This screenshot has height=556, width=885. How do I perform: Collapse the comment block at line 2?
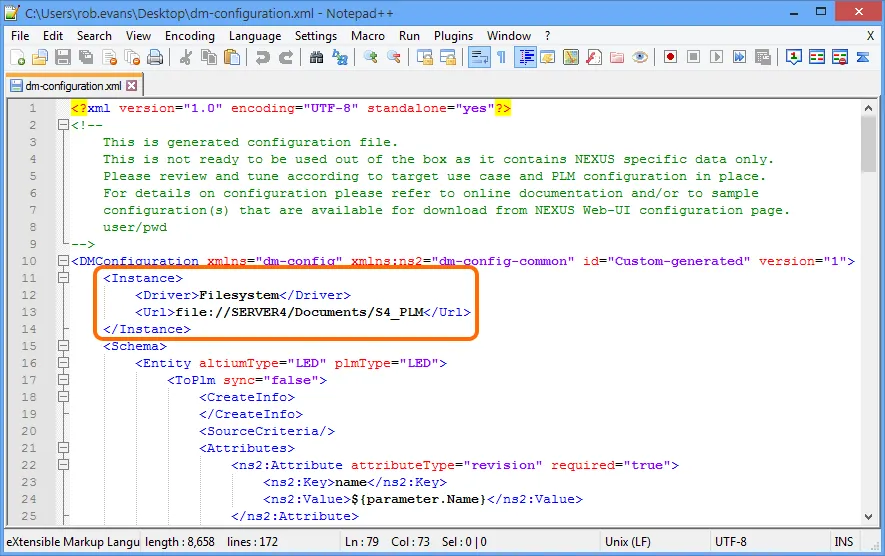(x=63, y=125)
